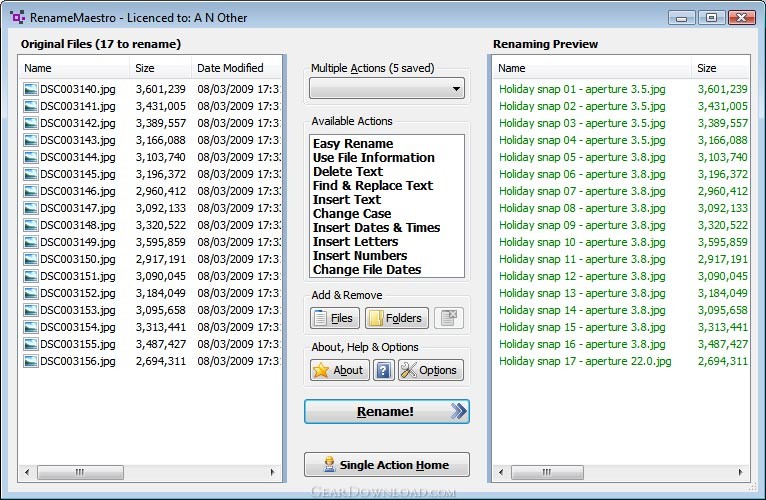
Task: Click the image icon beside DSC003156.jpg
Action: tap(30, 361)
